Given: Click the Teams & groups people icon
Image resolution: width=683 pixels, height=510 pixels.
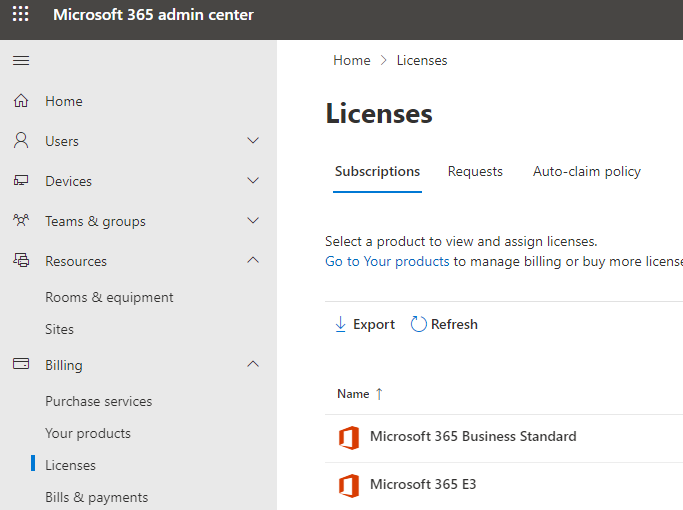Looking at the screenshot, I should (21, 220).
